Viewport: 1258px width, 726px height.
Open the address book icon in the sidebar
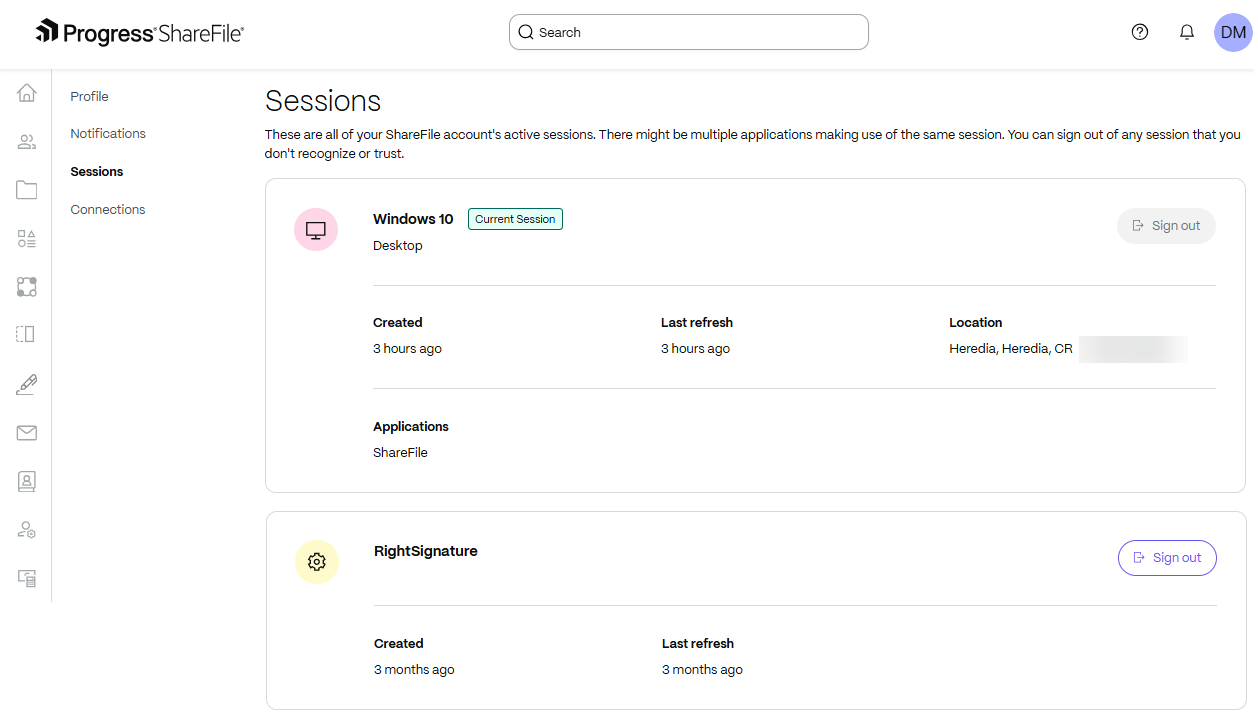point(27,481)
